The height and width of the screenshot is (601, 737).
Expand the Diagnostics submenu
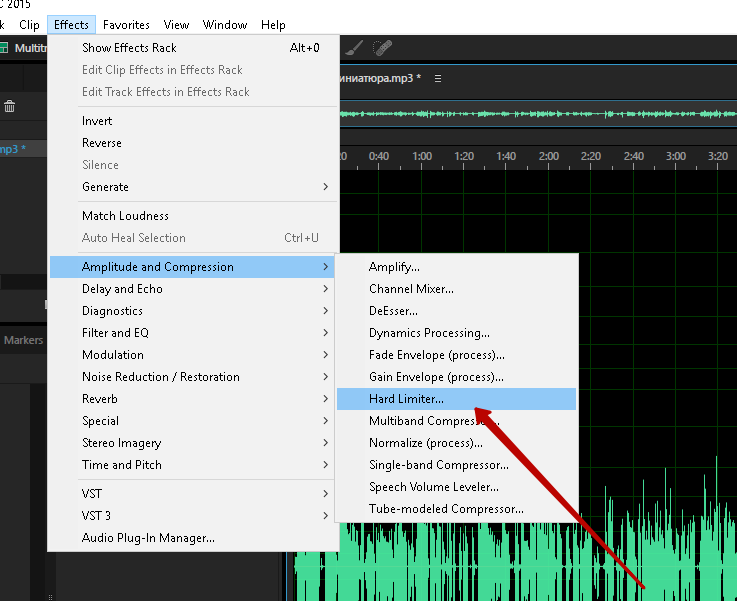192,311
